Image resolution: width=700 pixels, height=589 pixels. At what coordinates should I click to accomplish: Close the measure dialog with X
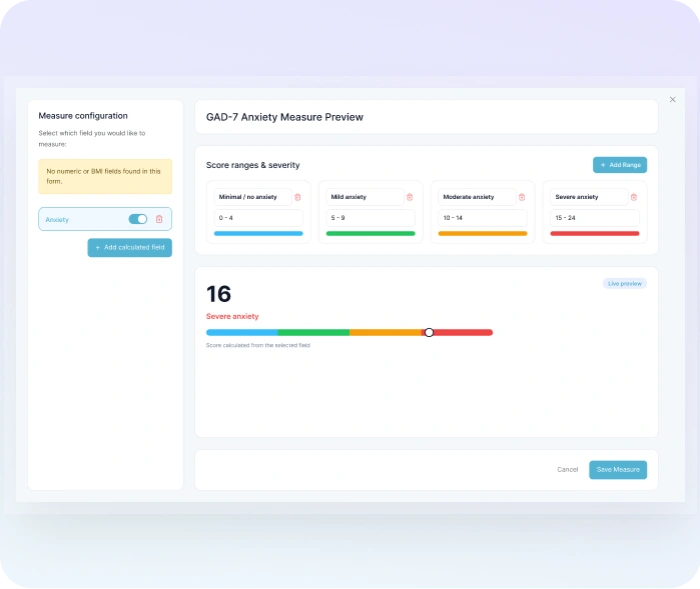(672, 99)
